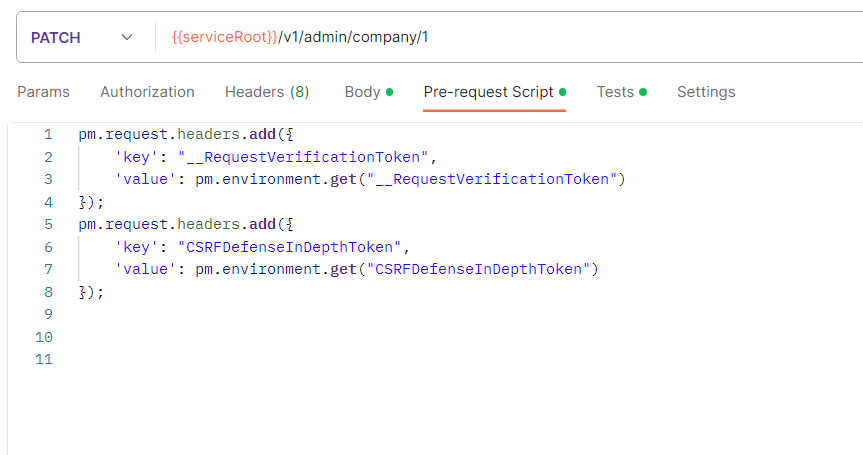Open the Authorization tab
The image size is (863, 455).
(x=147, y=92)
